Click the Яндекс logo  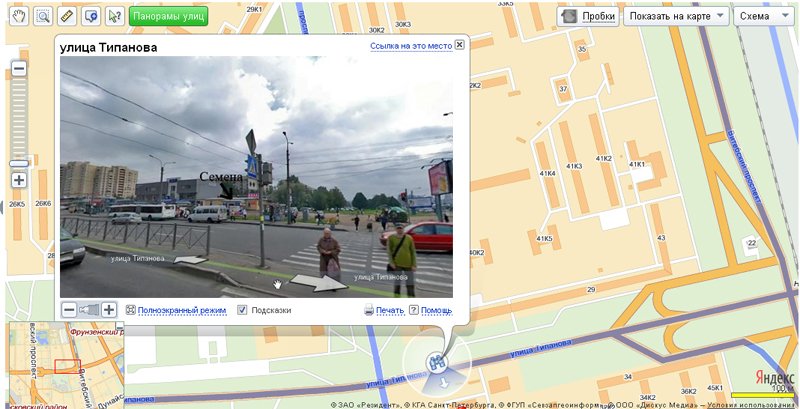(x=774, y=378)
